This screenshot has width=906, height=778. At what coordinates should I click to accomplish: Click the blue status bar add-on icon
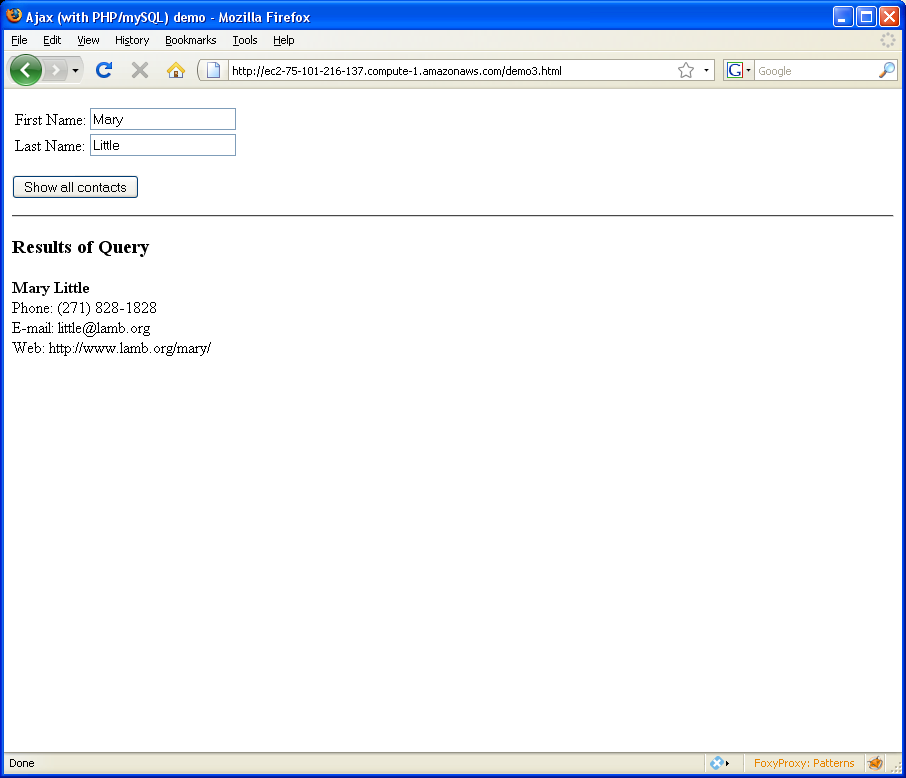tap(717, 763)
